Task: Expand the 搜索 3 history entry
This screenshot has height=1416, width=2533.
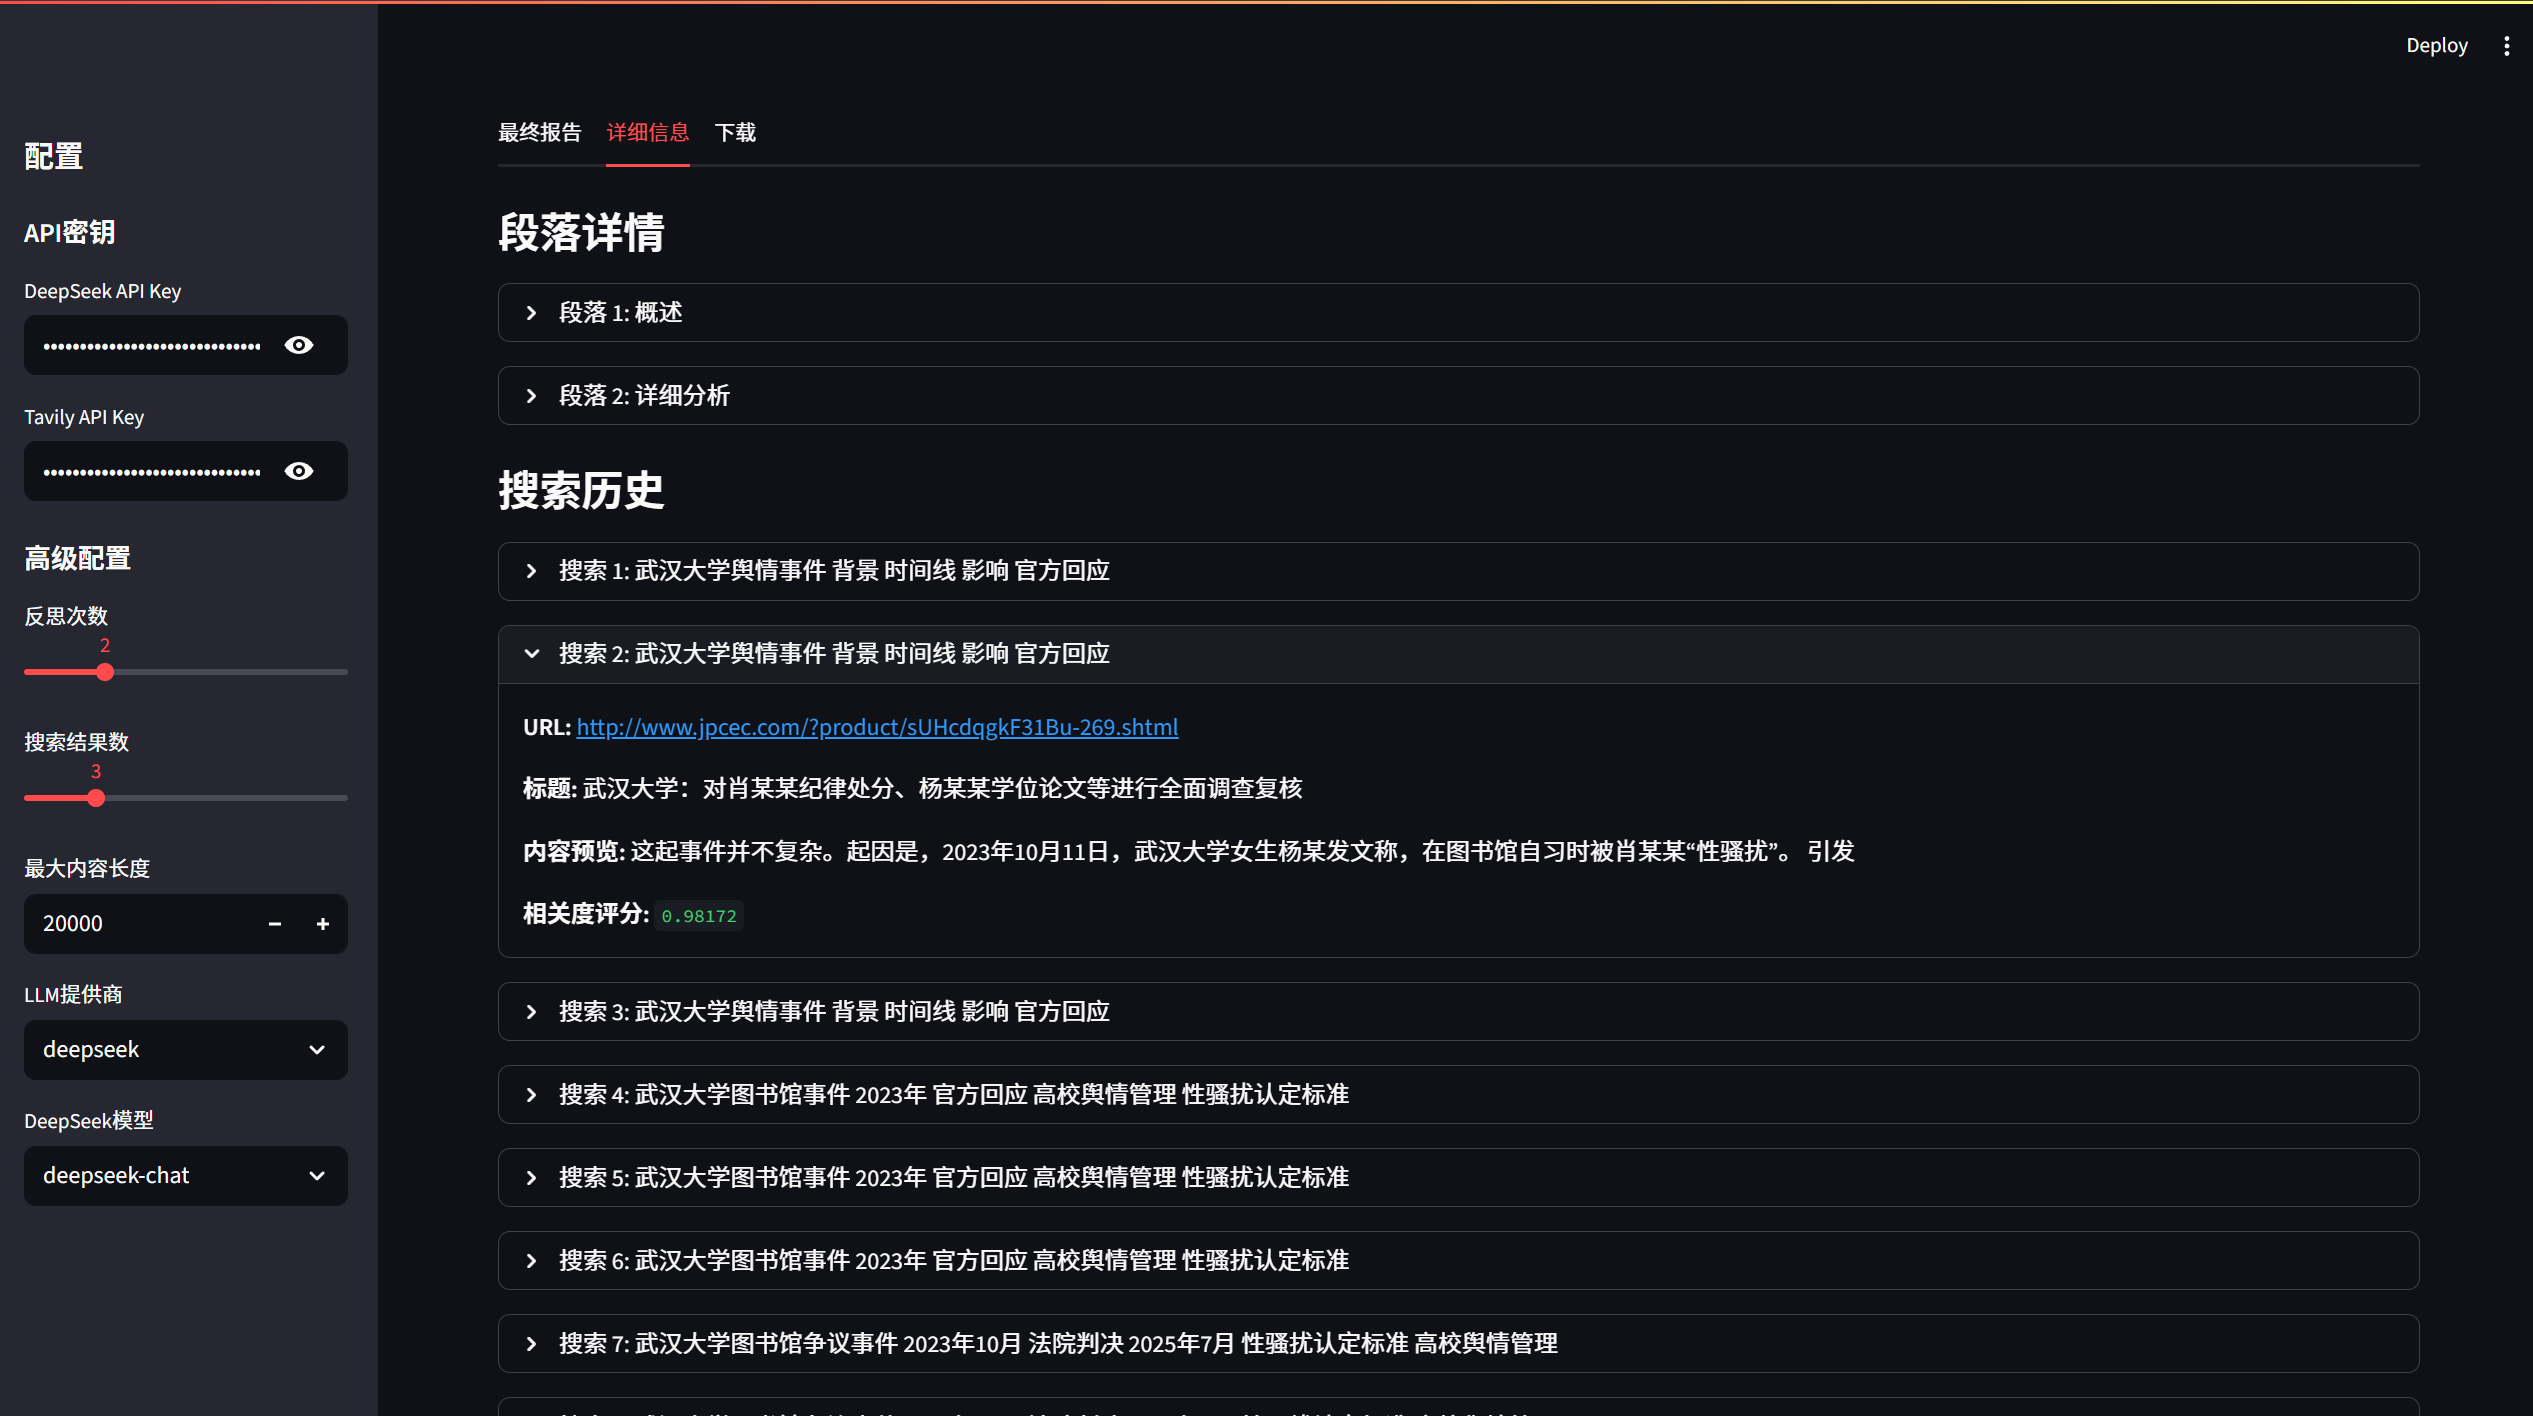Action: (x=834, y=1012)
